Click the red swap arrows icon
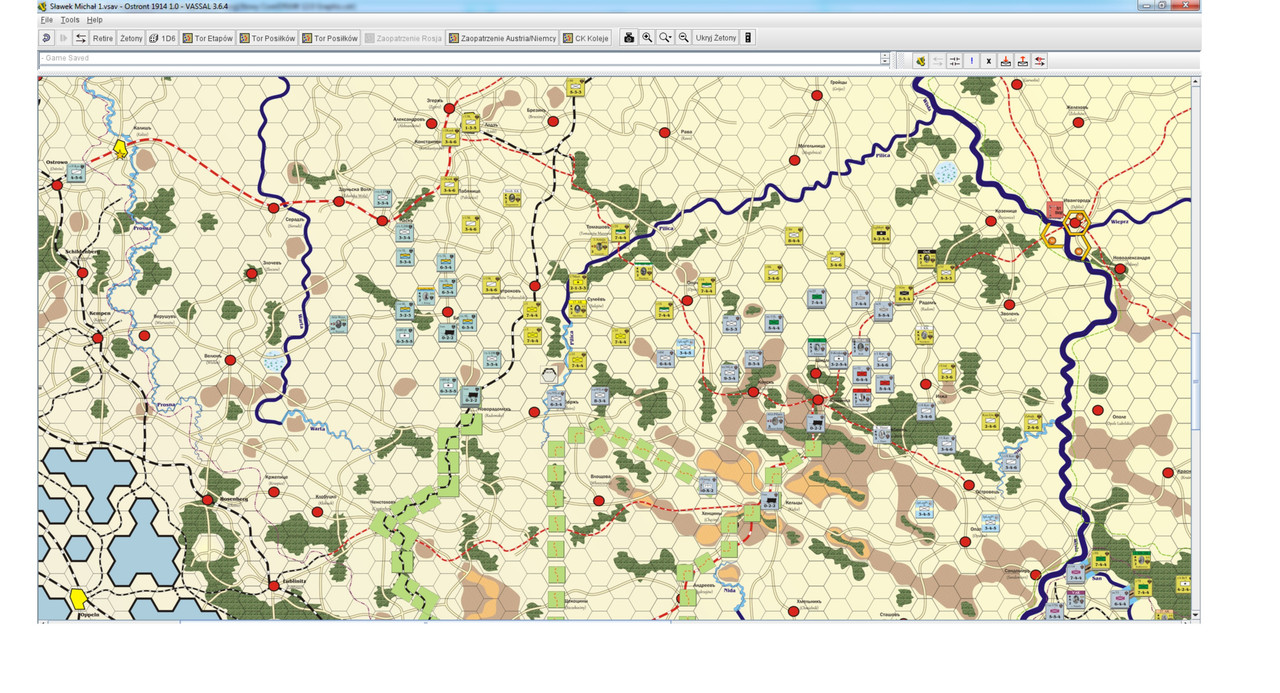The image size is (1280, 693). 1040,61
